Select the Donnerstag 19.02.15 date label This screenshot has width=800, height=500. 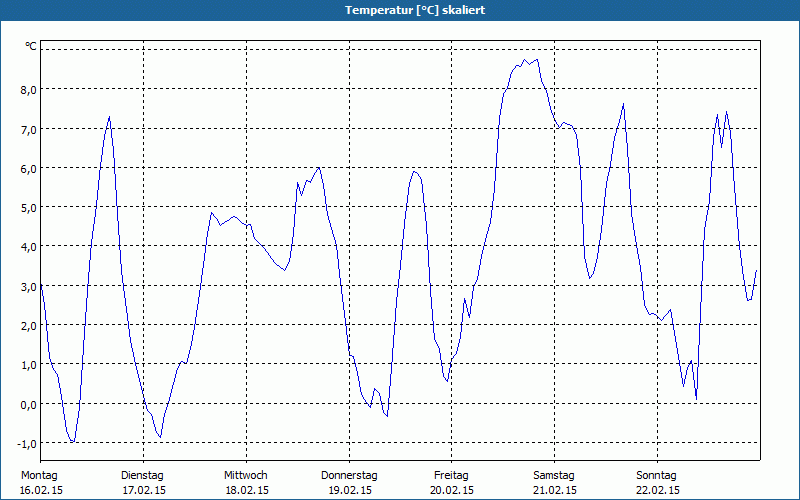click(349, 483)
